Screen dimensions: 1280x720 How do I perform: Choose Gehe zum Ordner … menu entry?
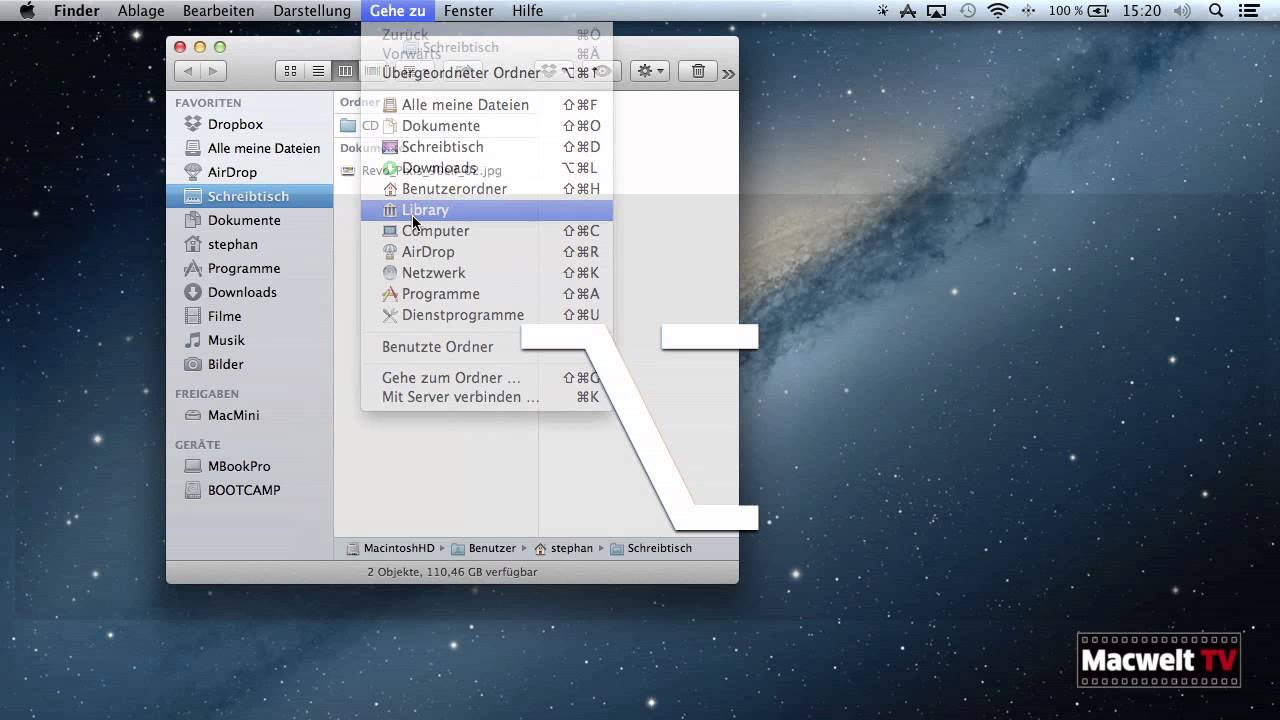click(x=486, y=378)
